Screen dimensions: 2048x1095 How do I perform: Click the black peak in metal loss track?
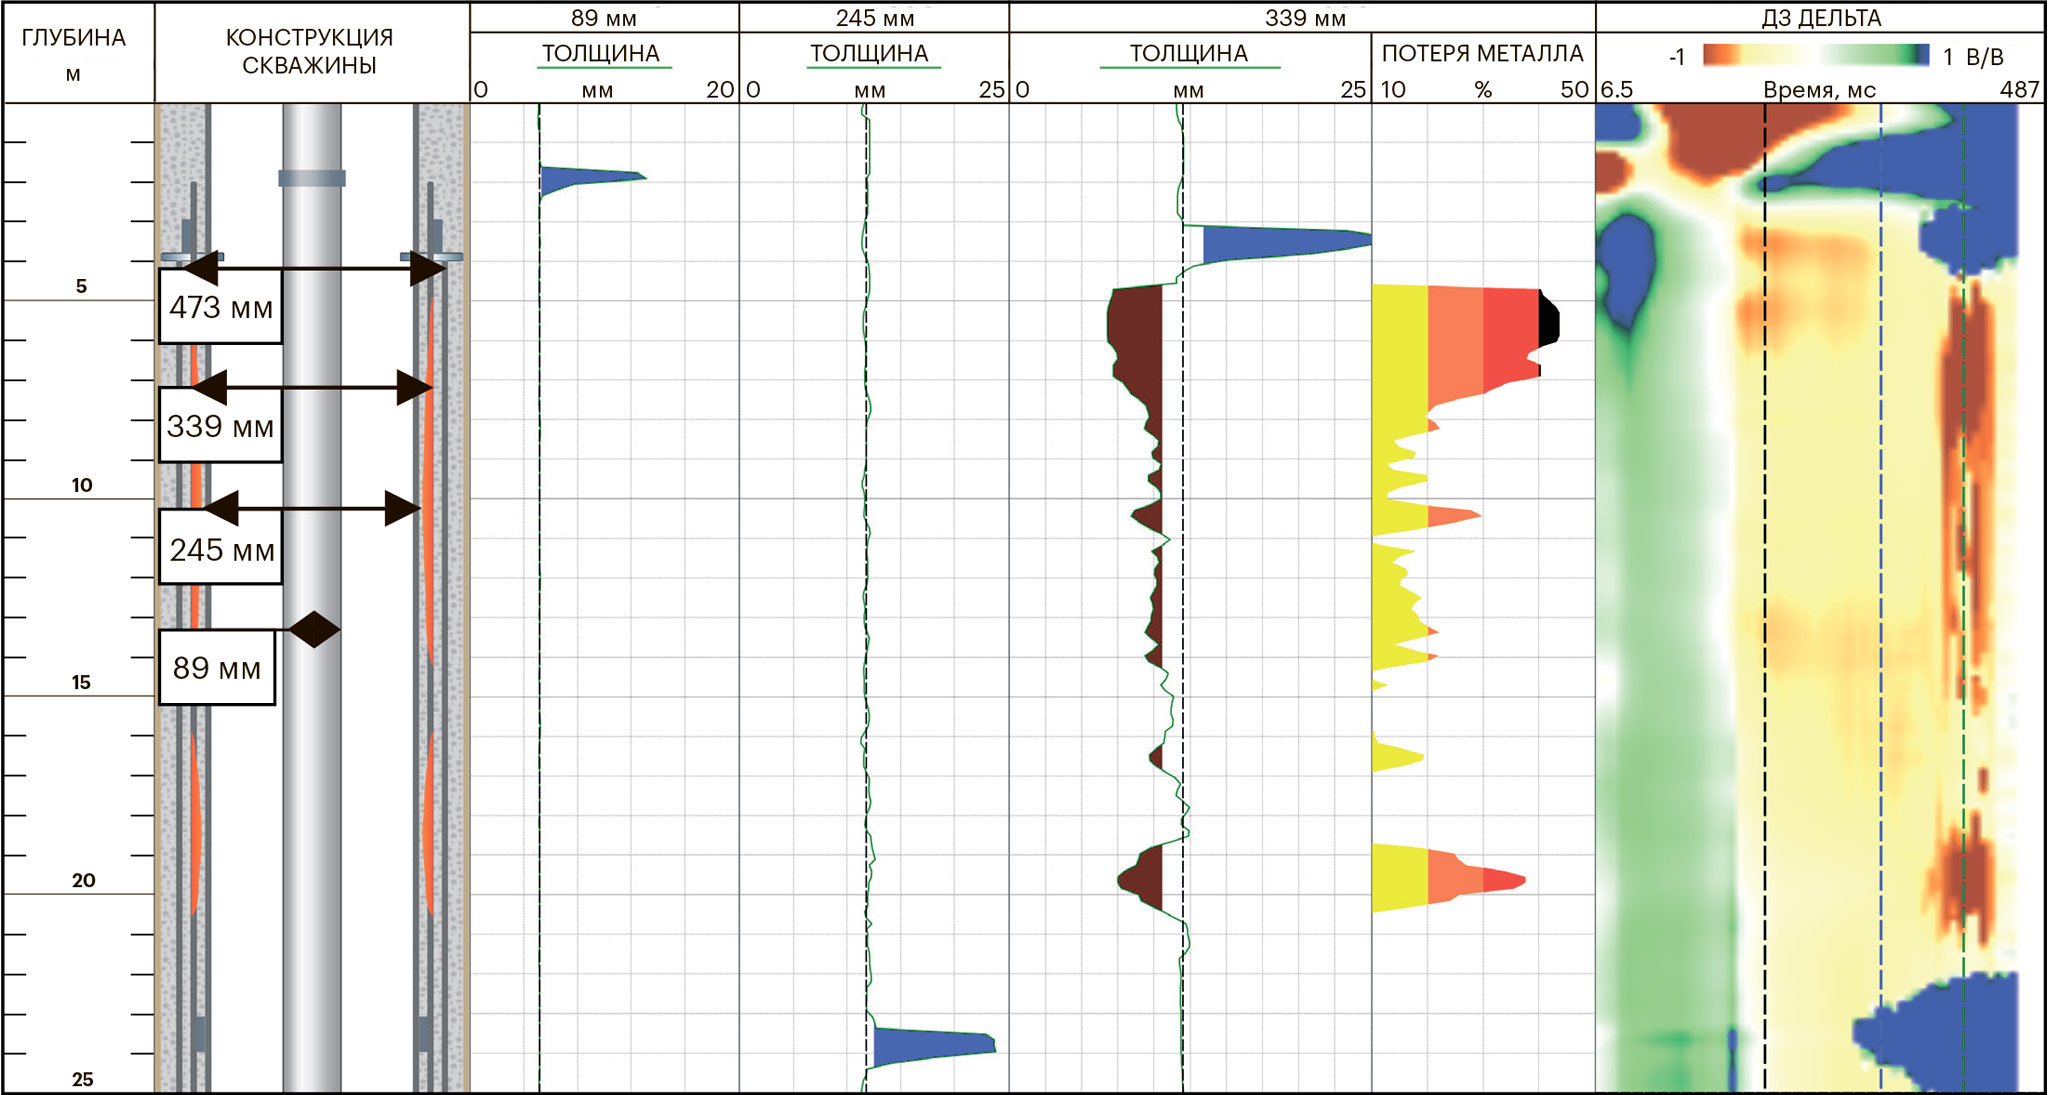(x=1548, y=322)
